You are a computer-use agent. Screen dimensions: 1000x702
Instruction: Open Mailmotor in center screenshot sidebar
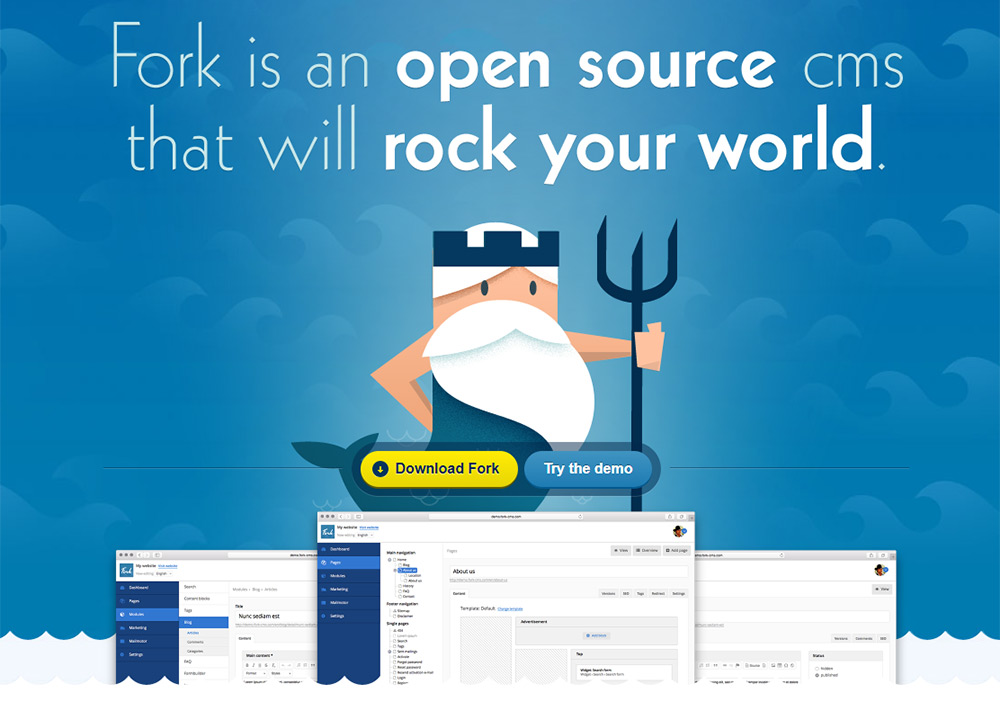click(348, 603)
